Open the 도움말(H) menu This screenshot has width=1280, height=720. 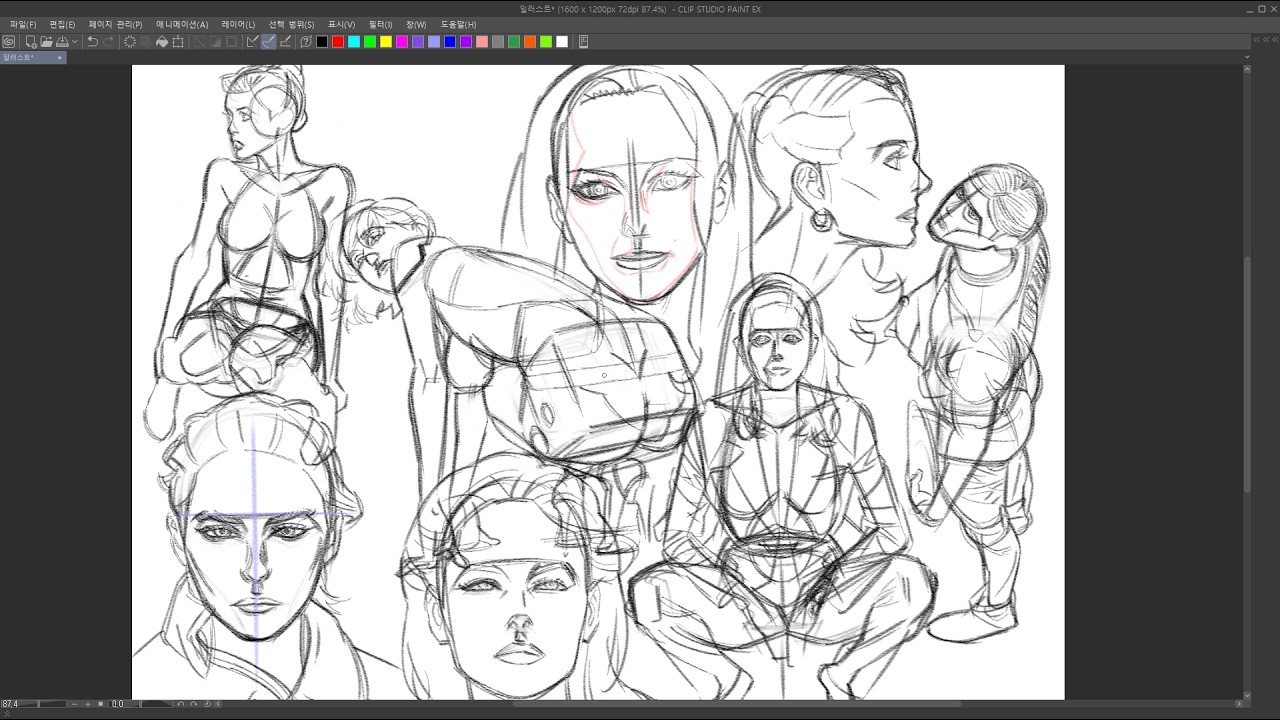[458, 24]
